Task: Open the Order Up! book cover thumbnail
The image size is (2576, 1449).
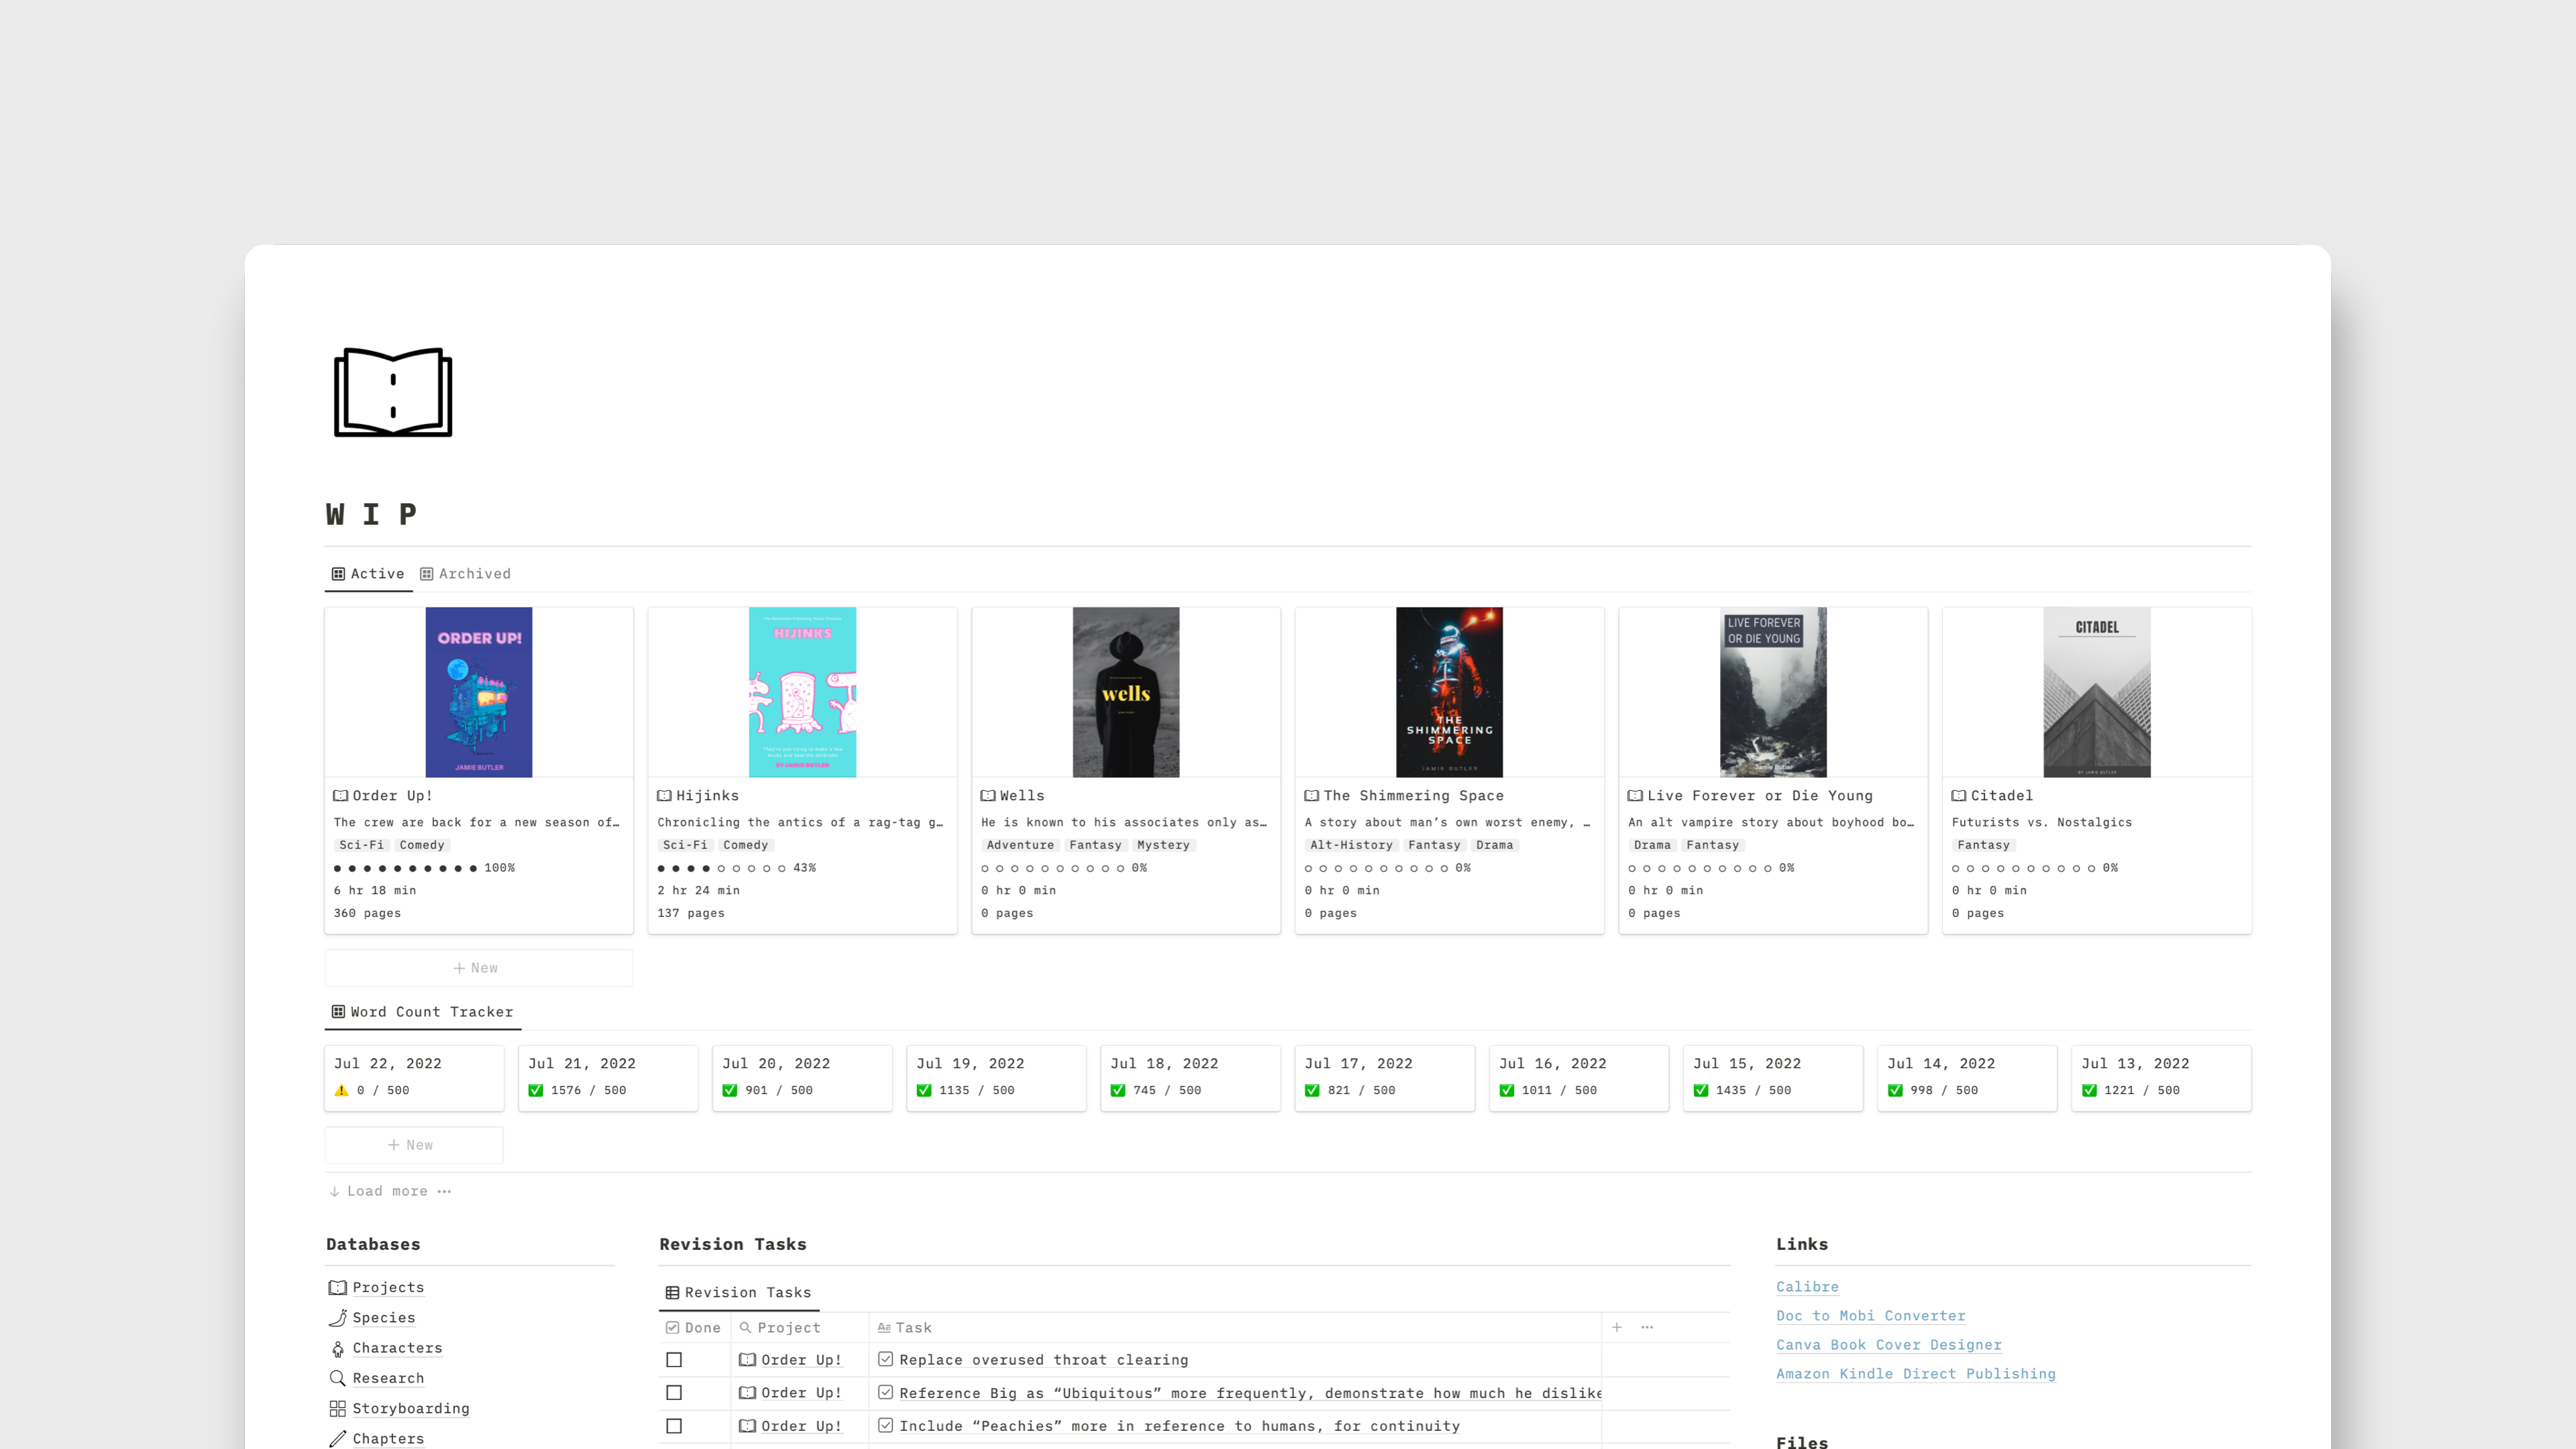Action: pyautogui.click(x=478, y=692)
